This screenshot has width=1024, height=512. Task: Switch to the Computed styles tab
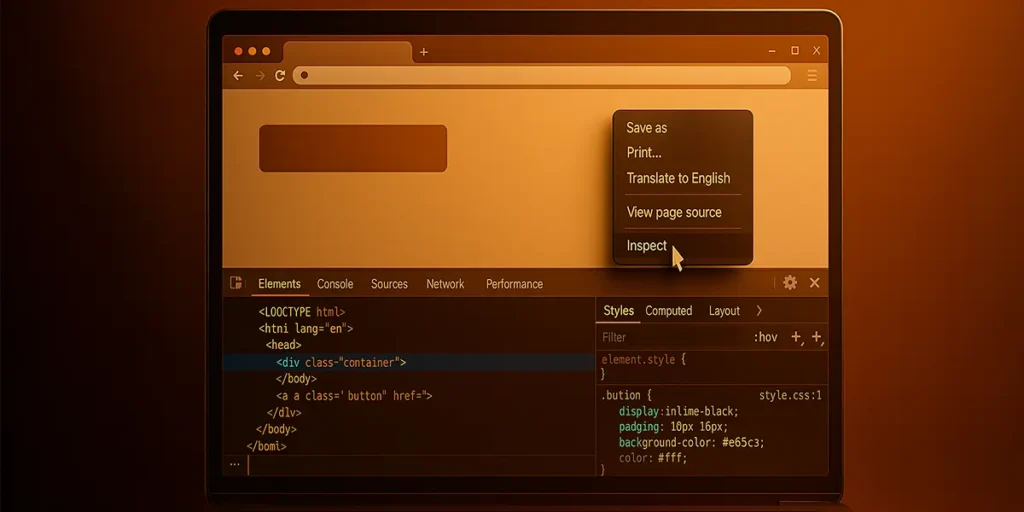[x=669, y=311]
